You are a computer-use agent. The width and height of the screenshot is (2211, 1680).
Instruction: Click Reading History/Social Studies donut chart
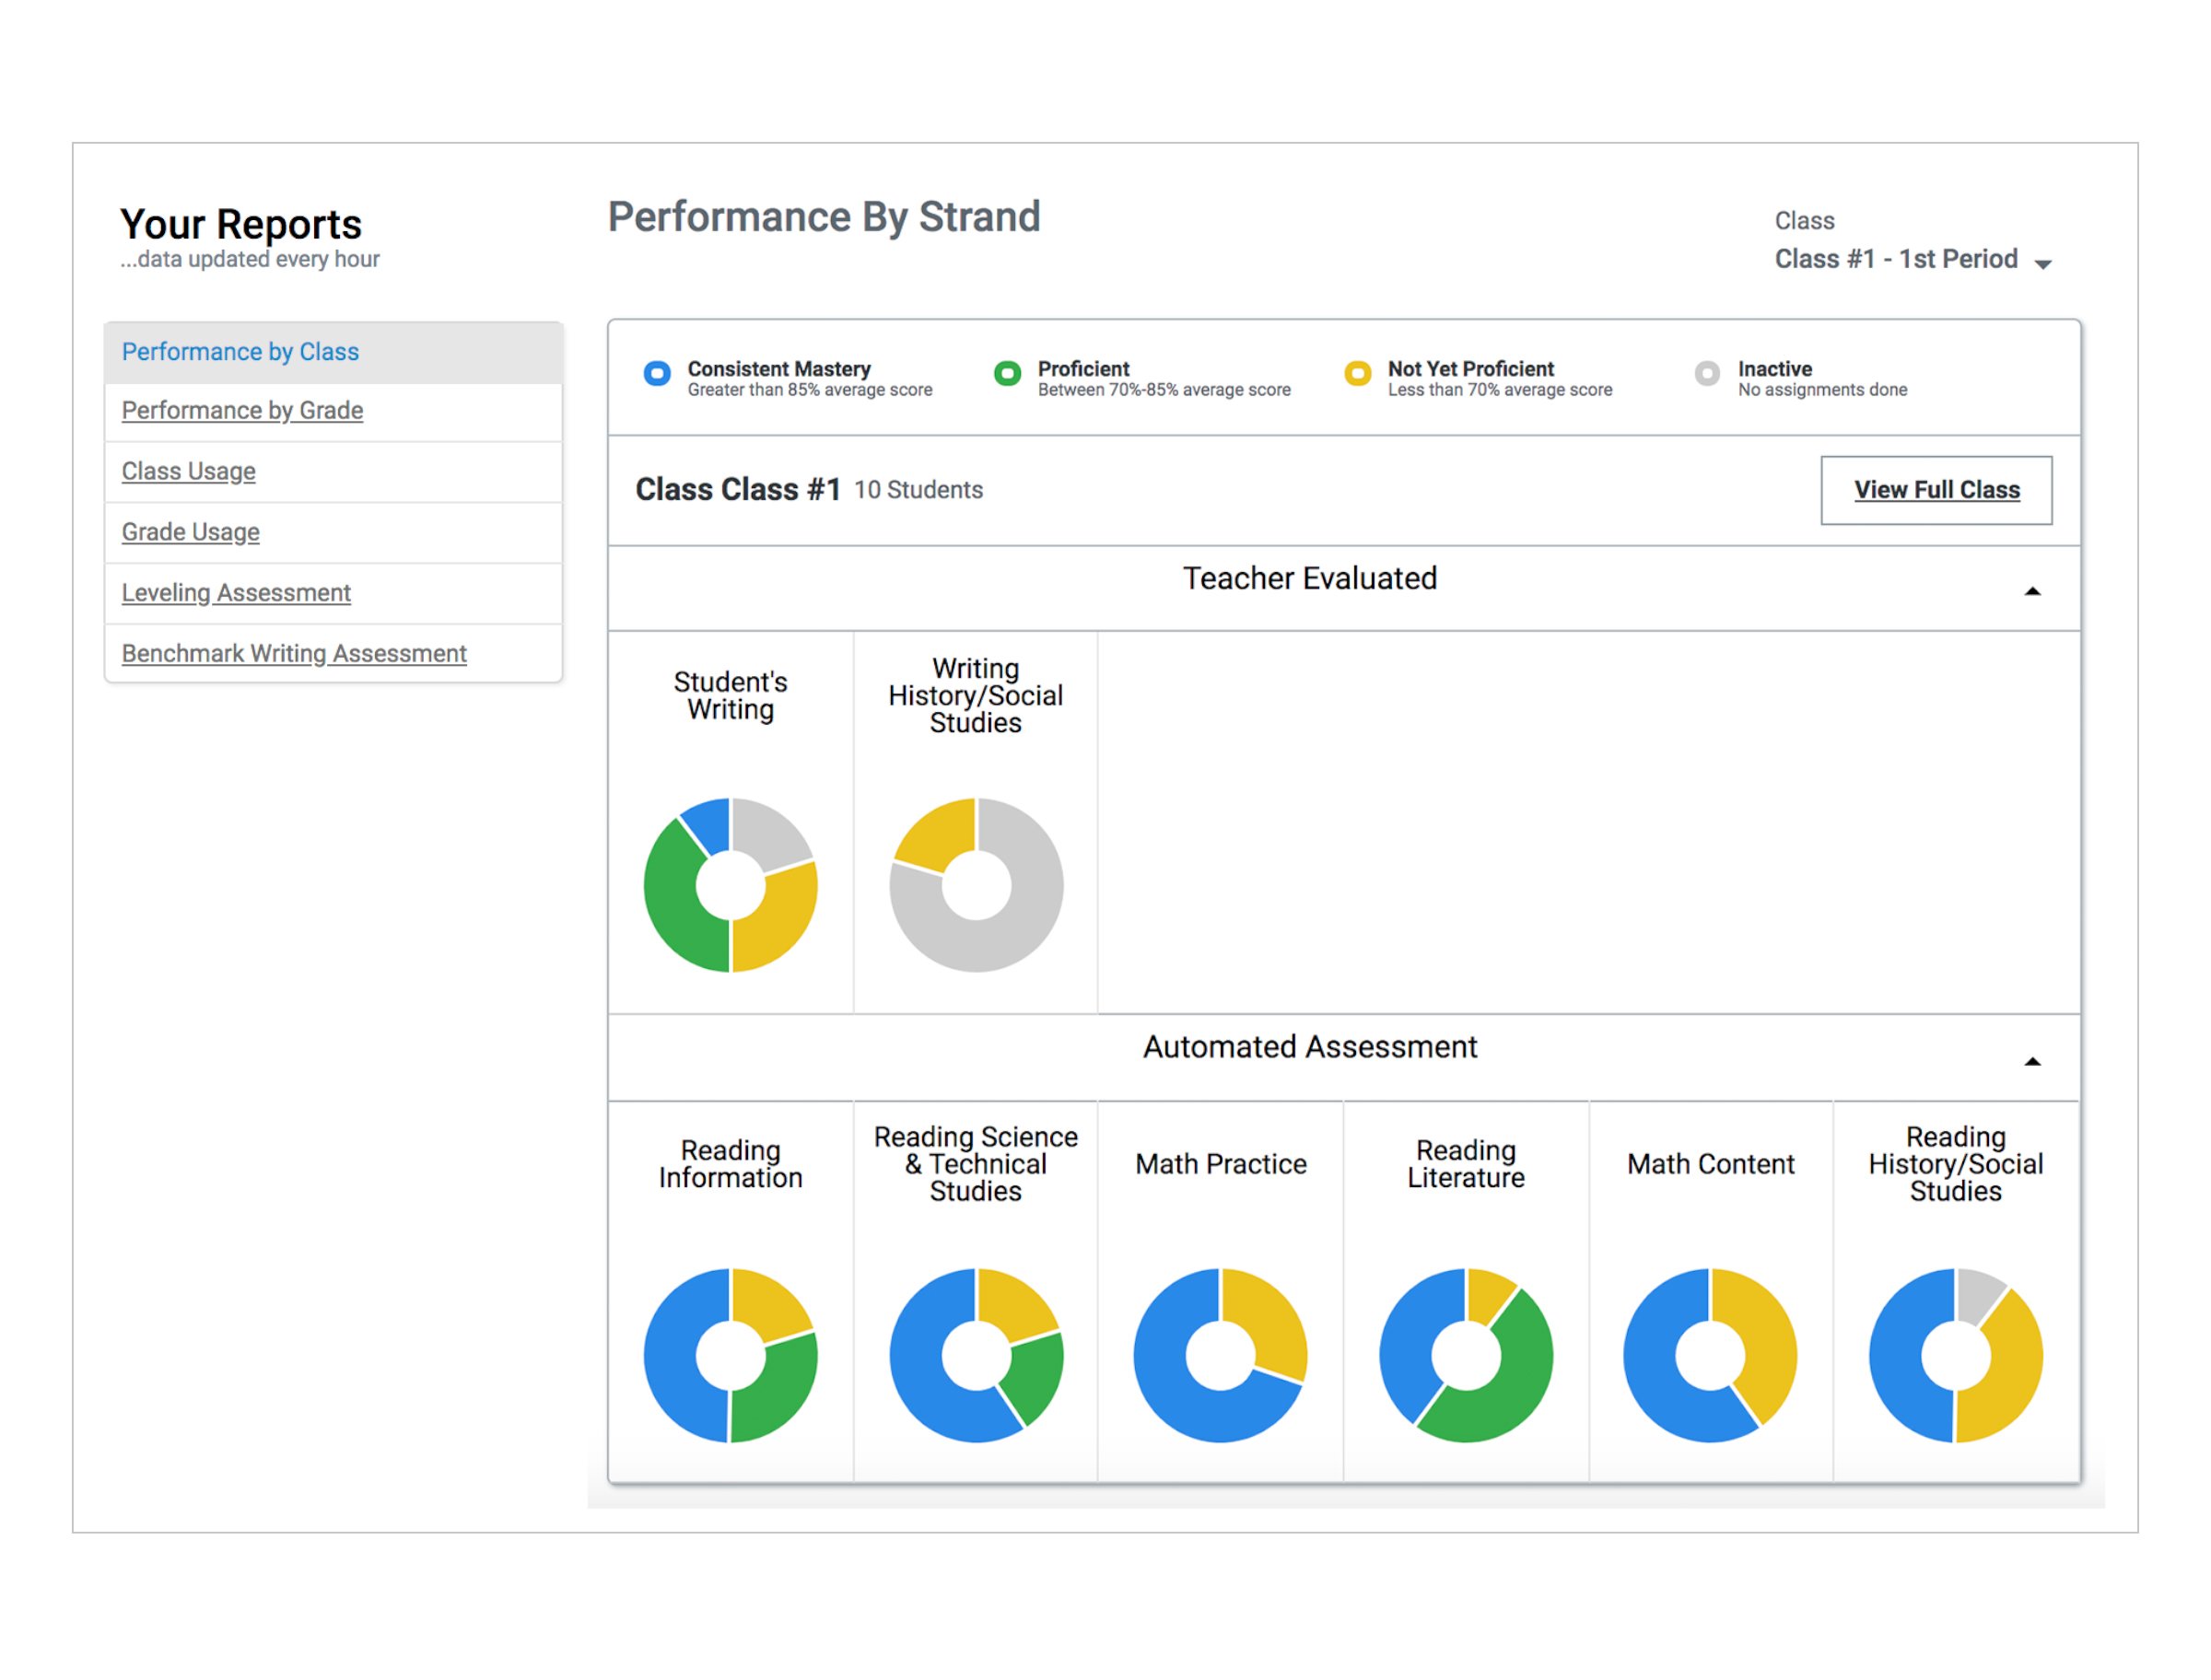1956,1356
